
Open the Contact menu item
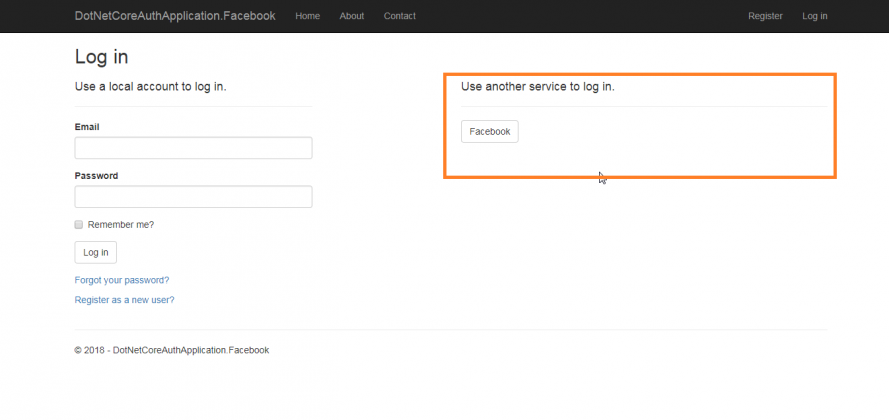pos(400,16)
